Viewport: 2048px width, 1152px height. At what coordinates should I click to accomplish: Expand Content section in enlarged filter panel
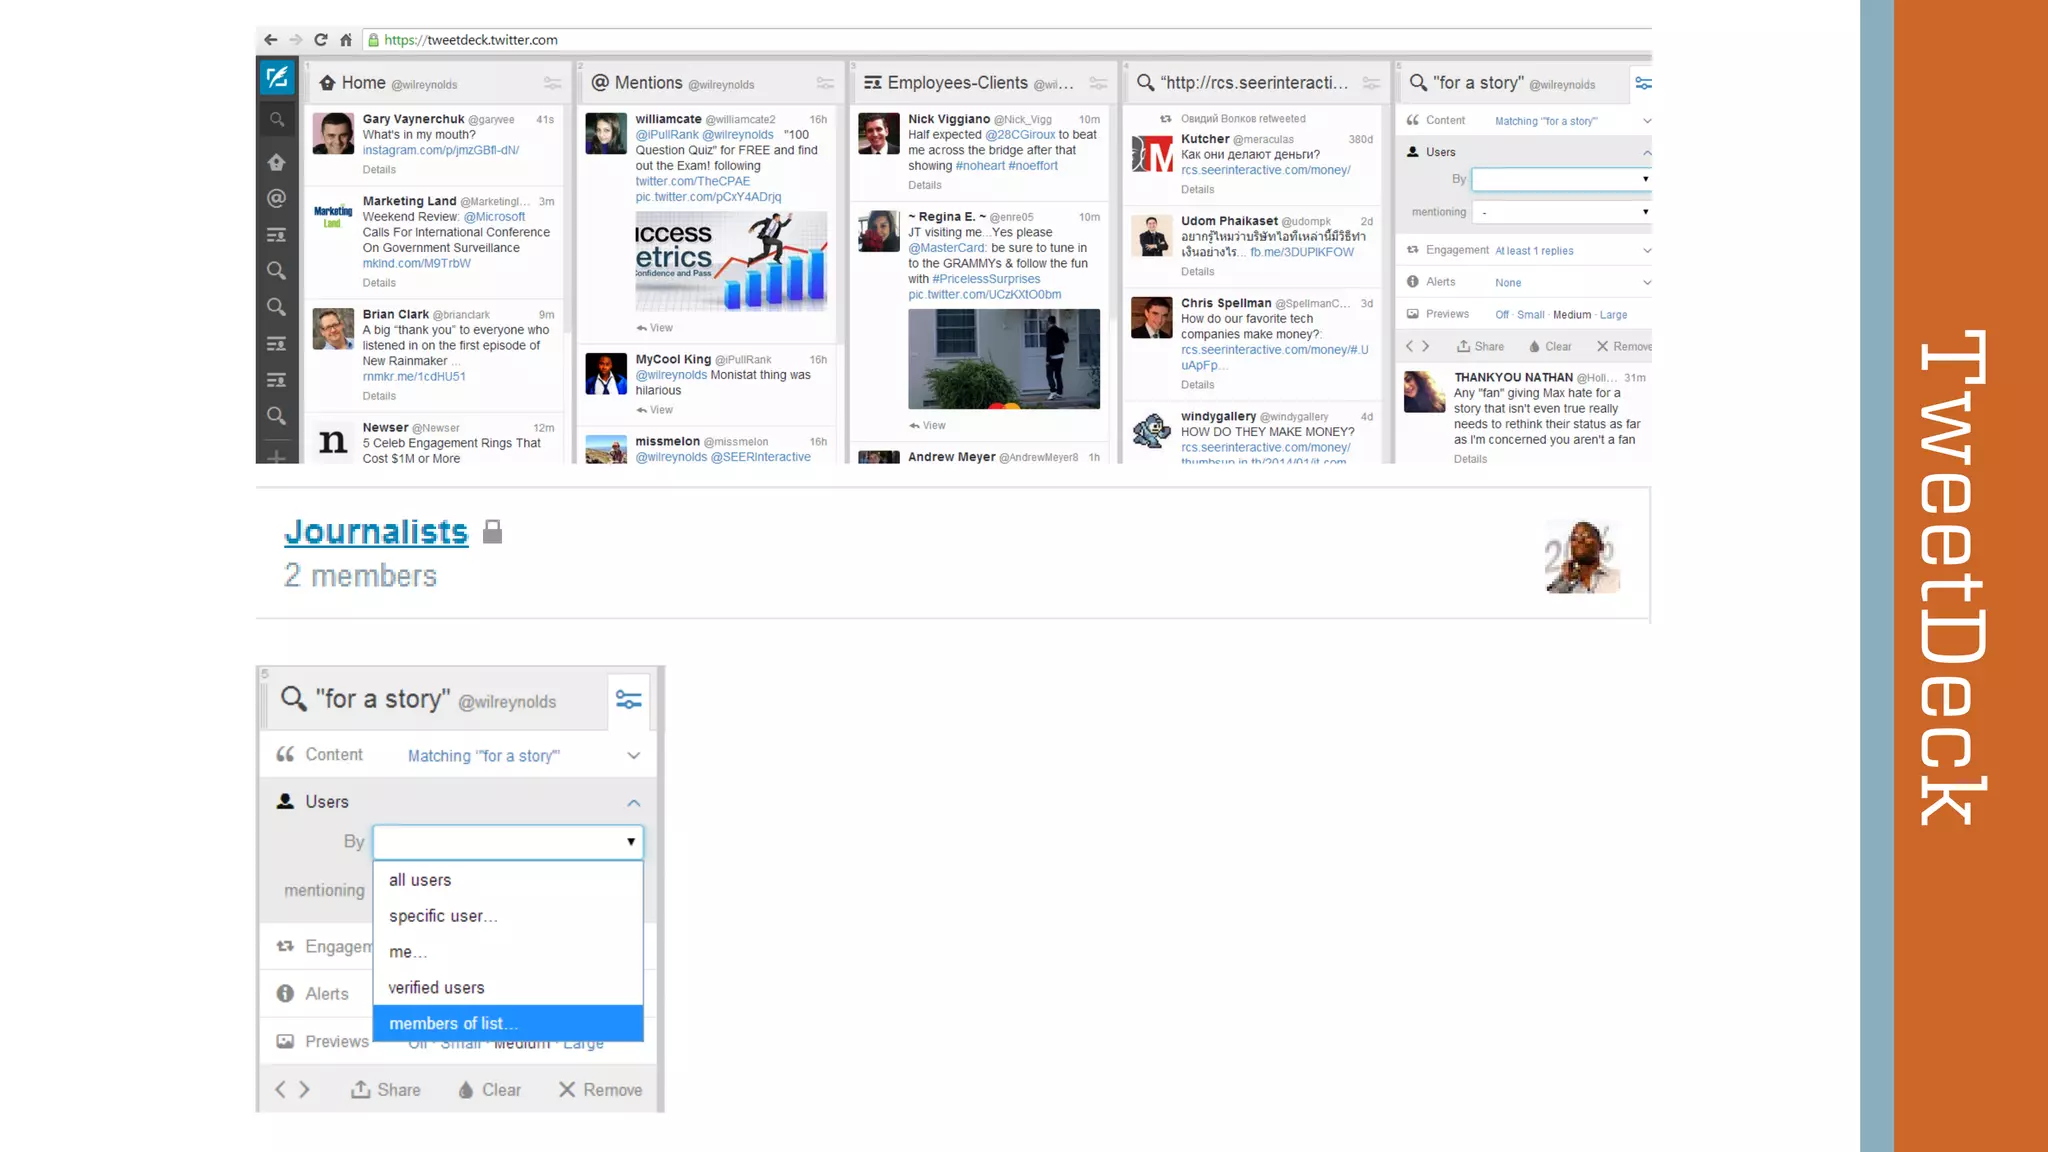(634, 756)
